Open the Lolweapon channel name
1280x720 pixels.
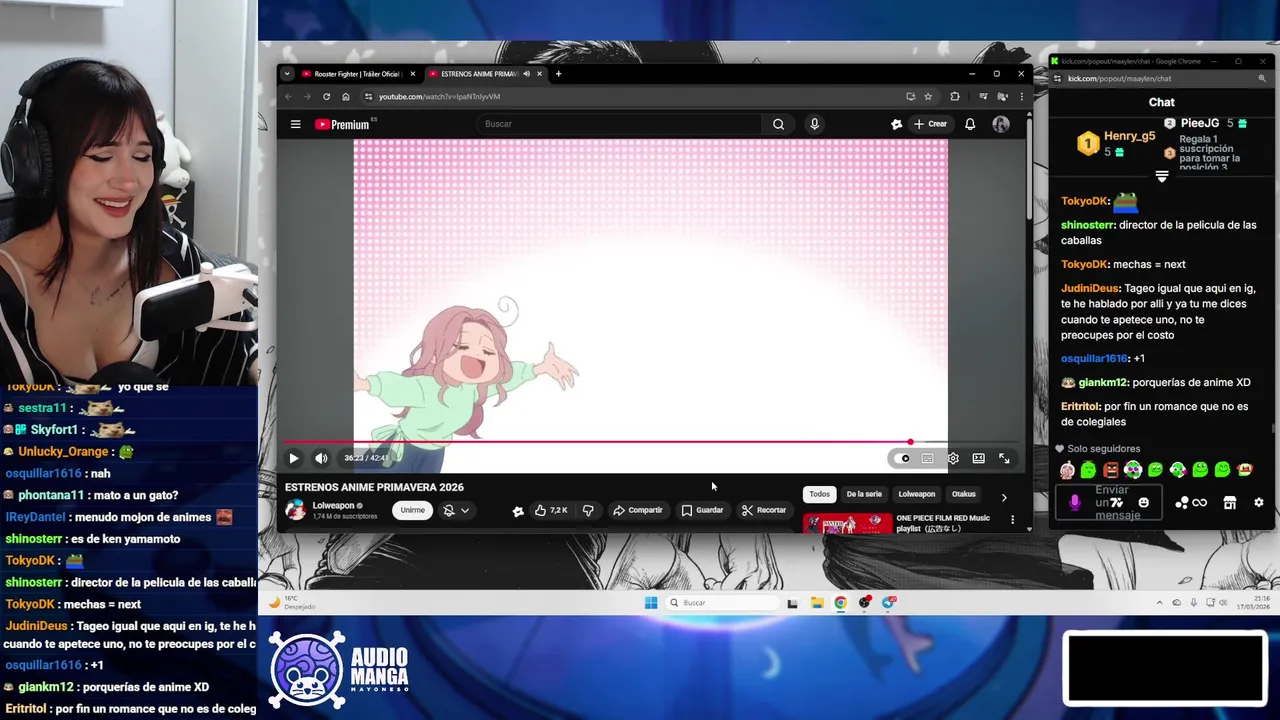tap(333, 506)
